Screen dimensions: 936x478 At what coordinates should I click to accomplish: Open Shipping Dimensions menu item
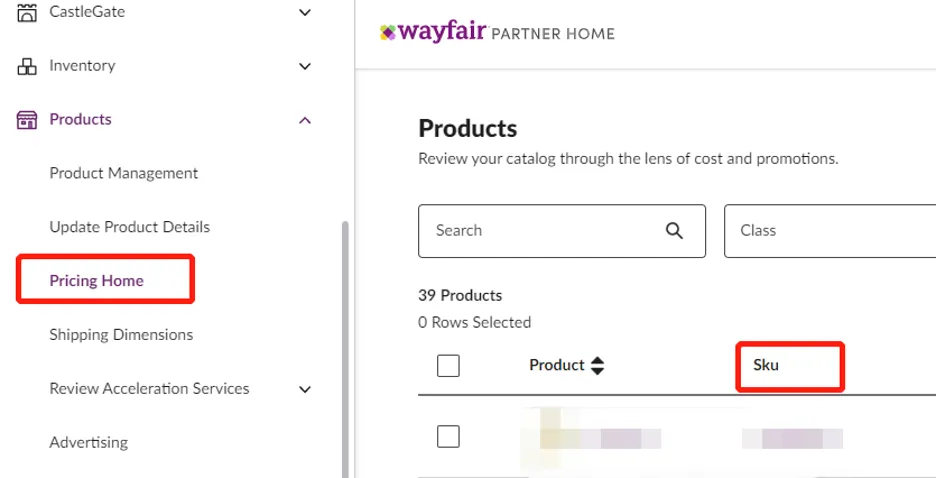[121, 335]
